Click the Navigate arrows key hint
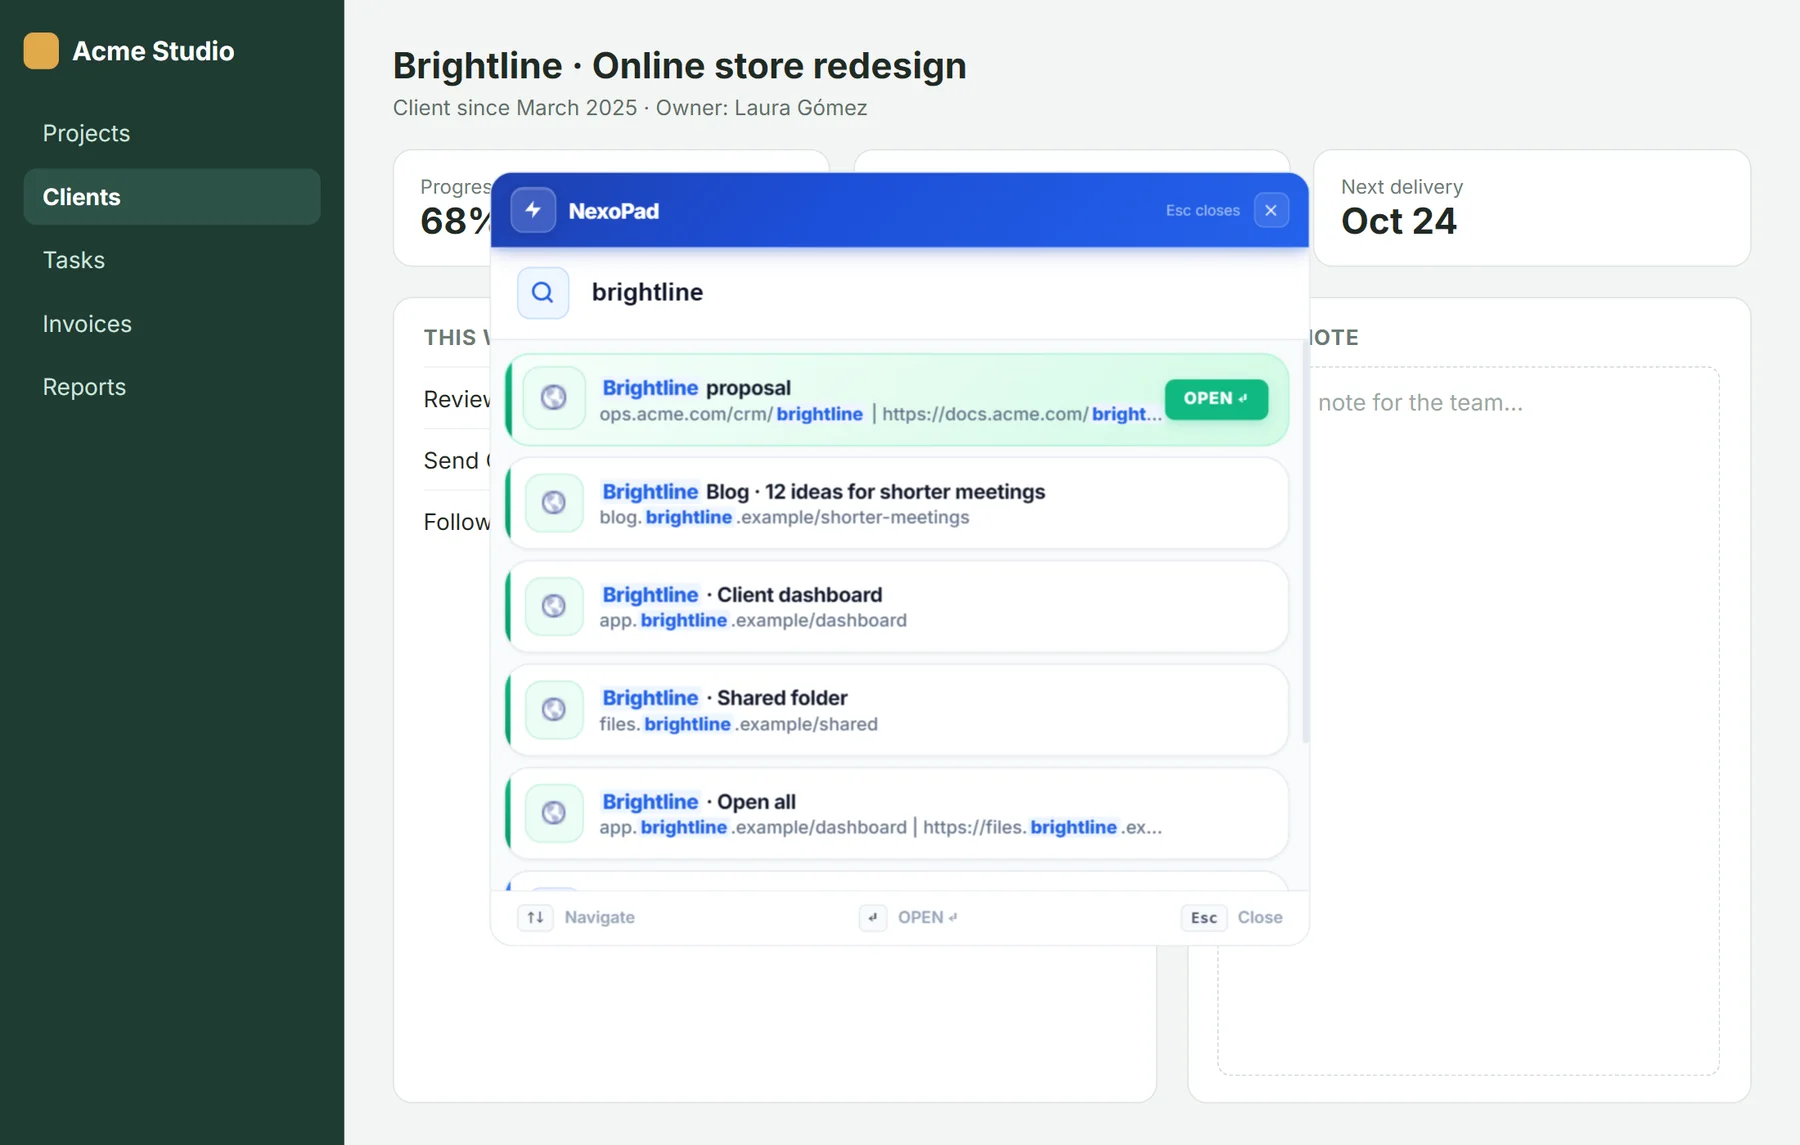Screen dimensions: 1800x1145 pyautogui.click(x=536, y=917)
